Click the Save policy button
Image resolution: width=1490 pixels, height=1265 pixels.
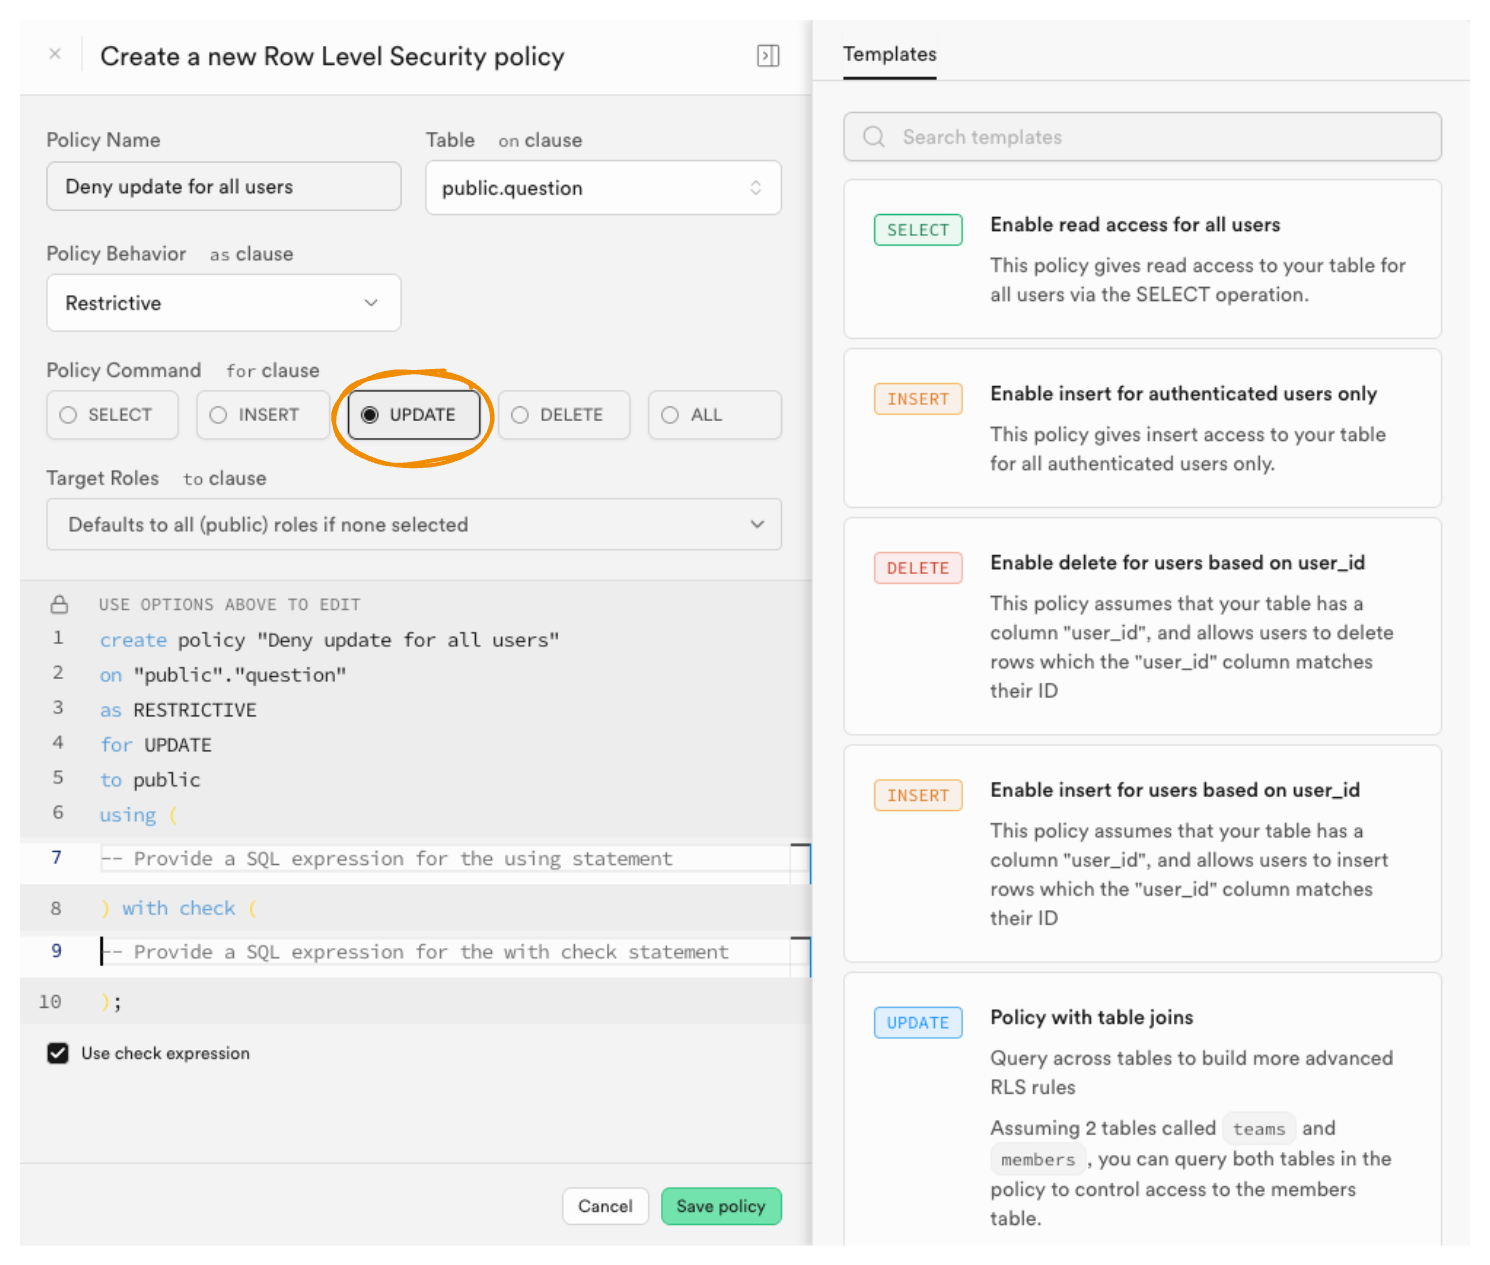pyautogui.click(x=720, y=1206)
